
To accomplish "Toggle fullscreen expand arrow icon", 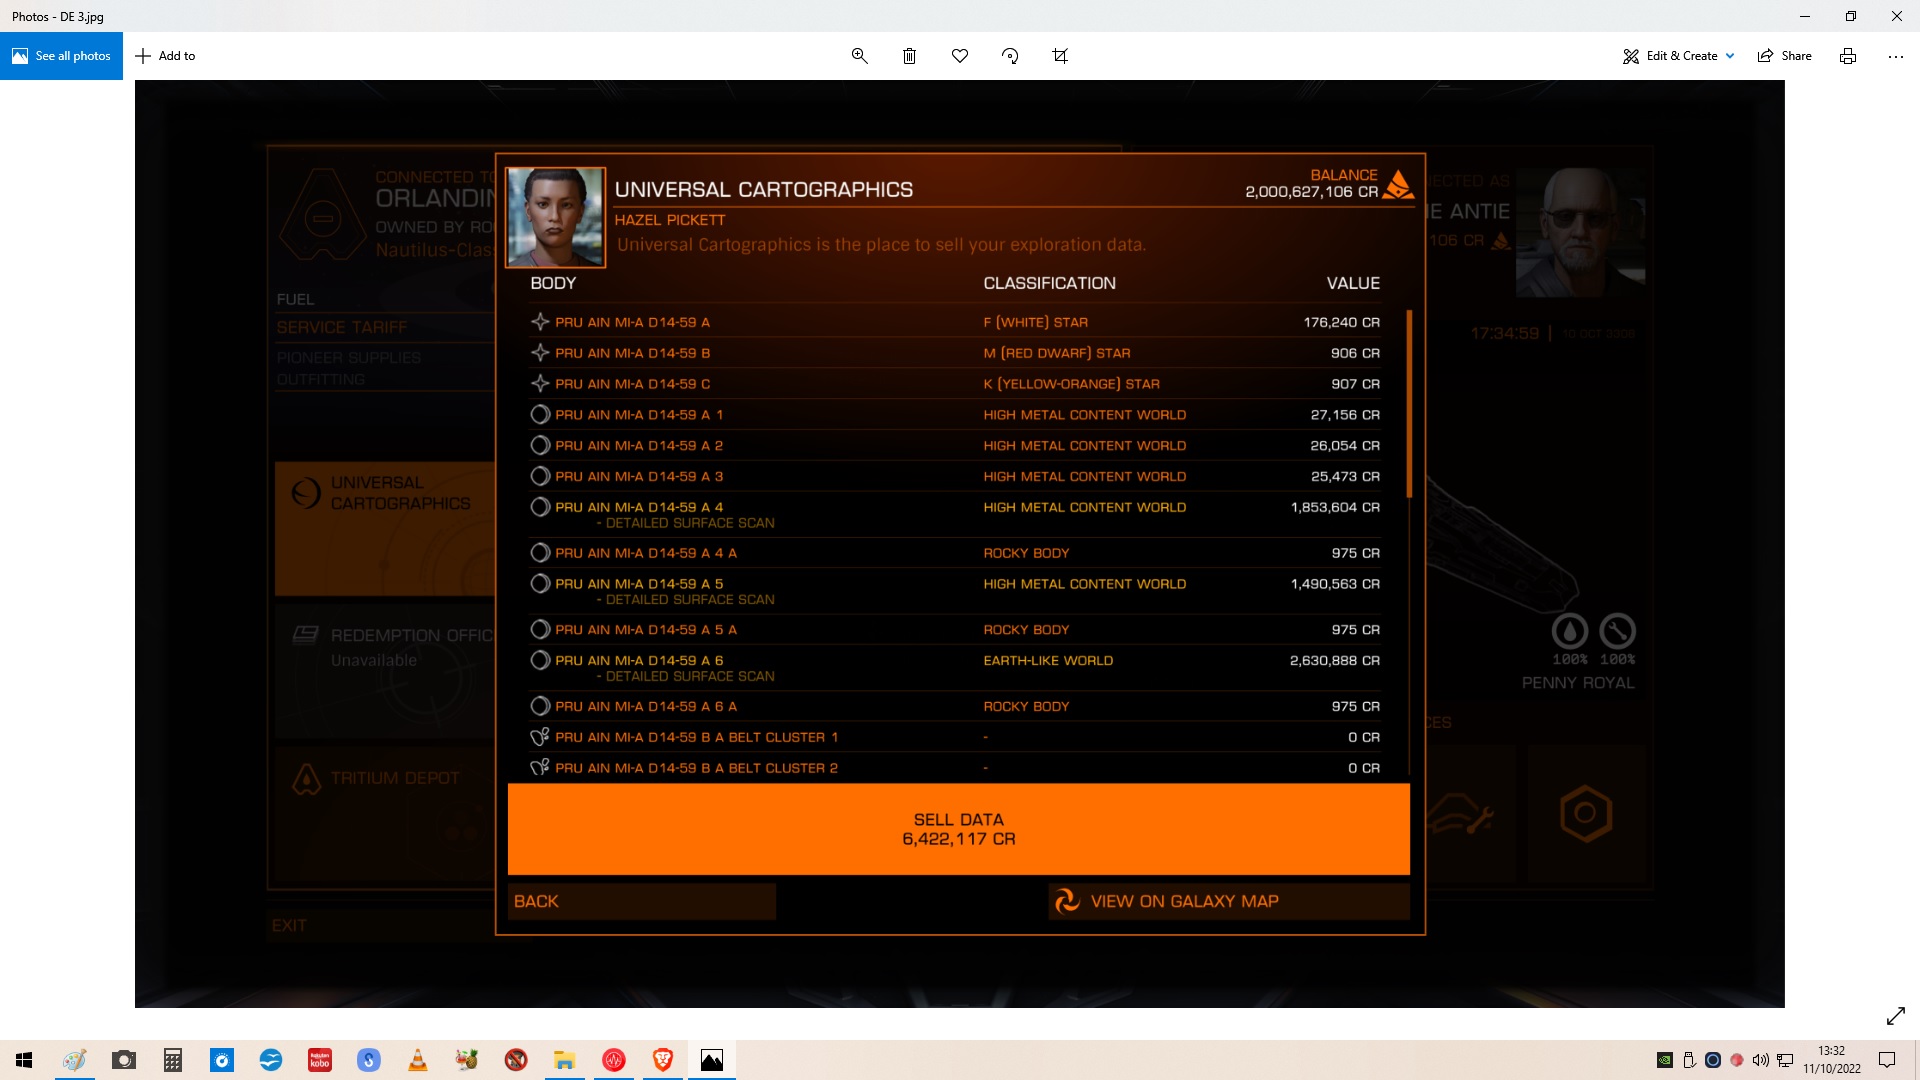I will (x=1895, y=1016).
